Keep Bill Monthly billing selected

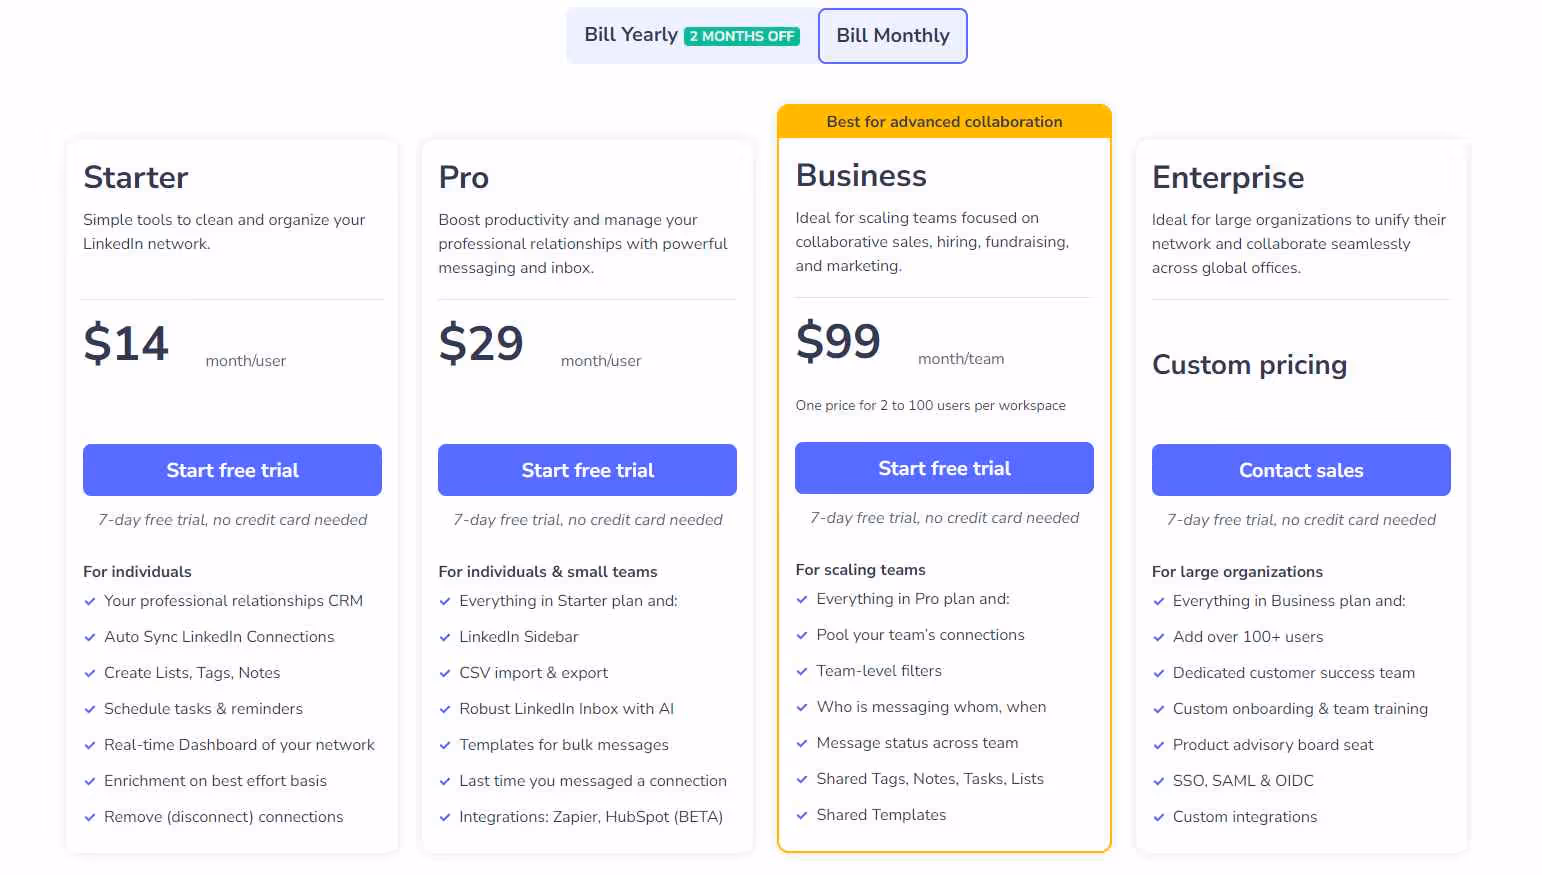click(892, 35)
